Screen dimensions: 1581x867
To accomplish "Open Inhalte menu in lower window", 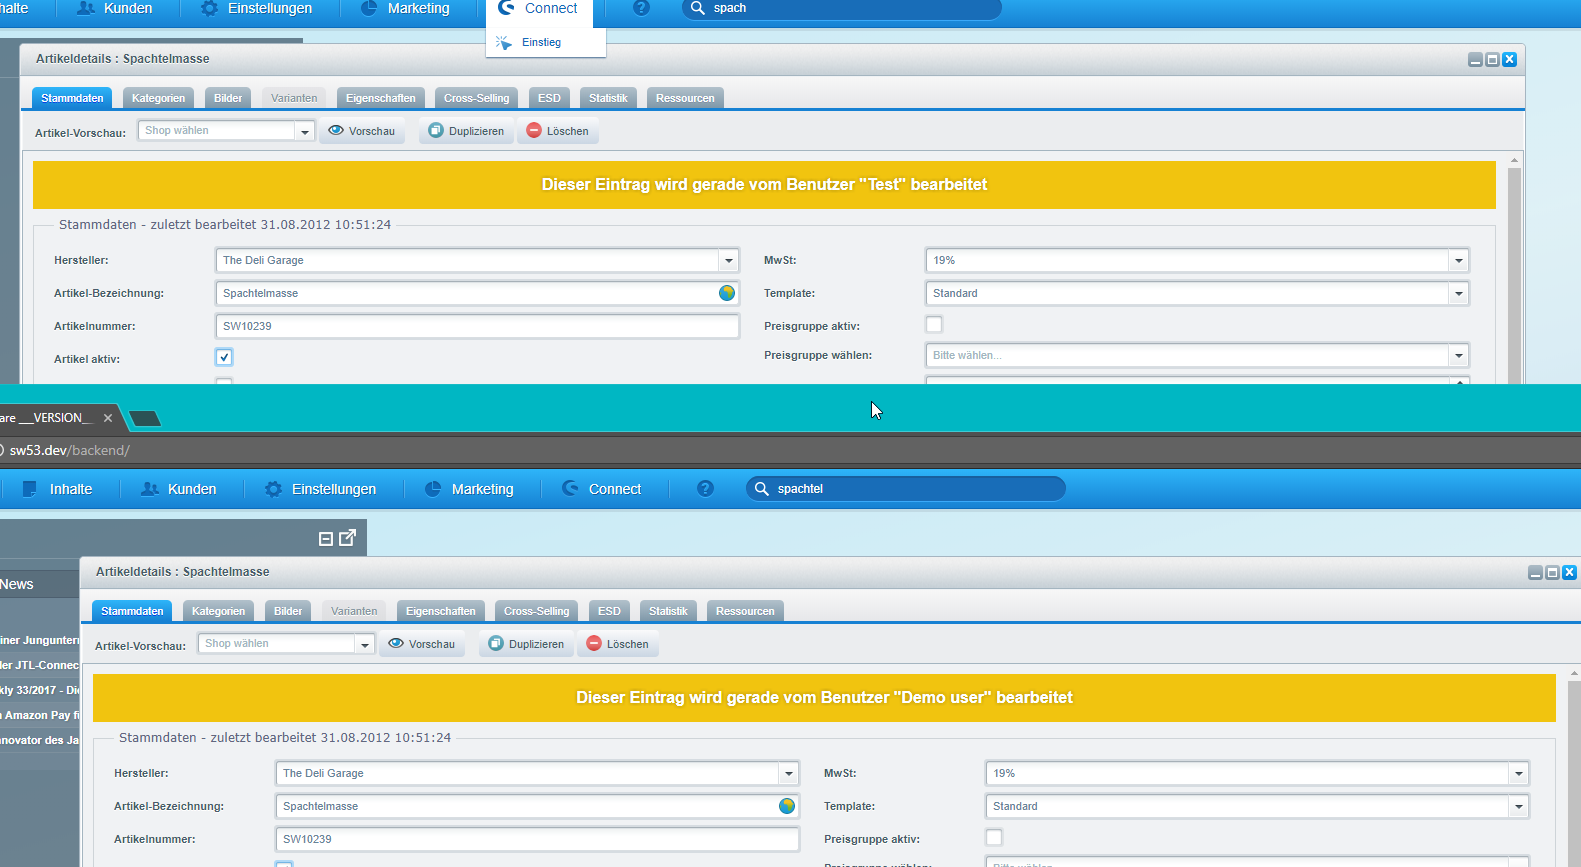I will tap(58, 489).
